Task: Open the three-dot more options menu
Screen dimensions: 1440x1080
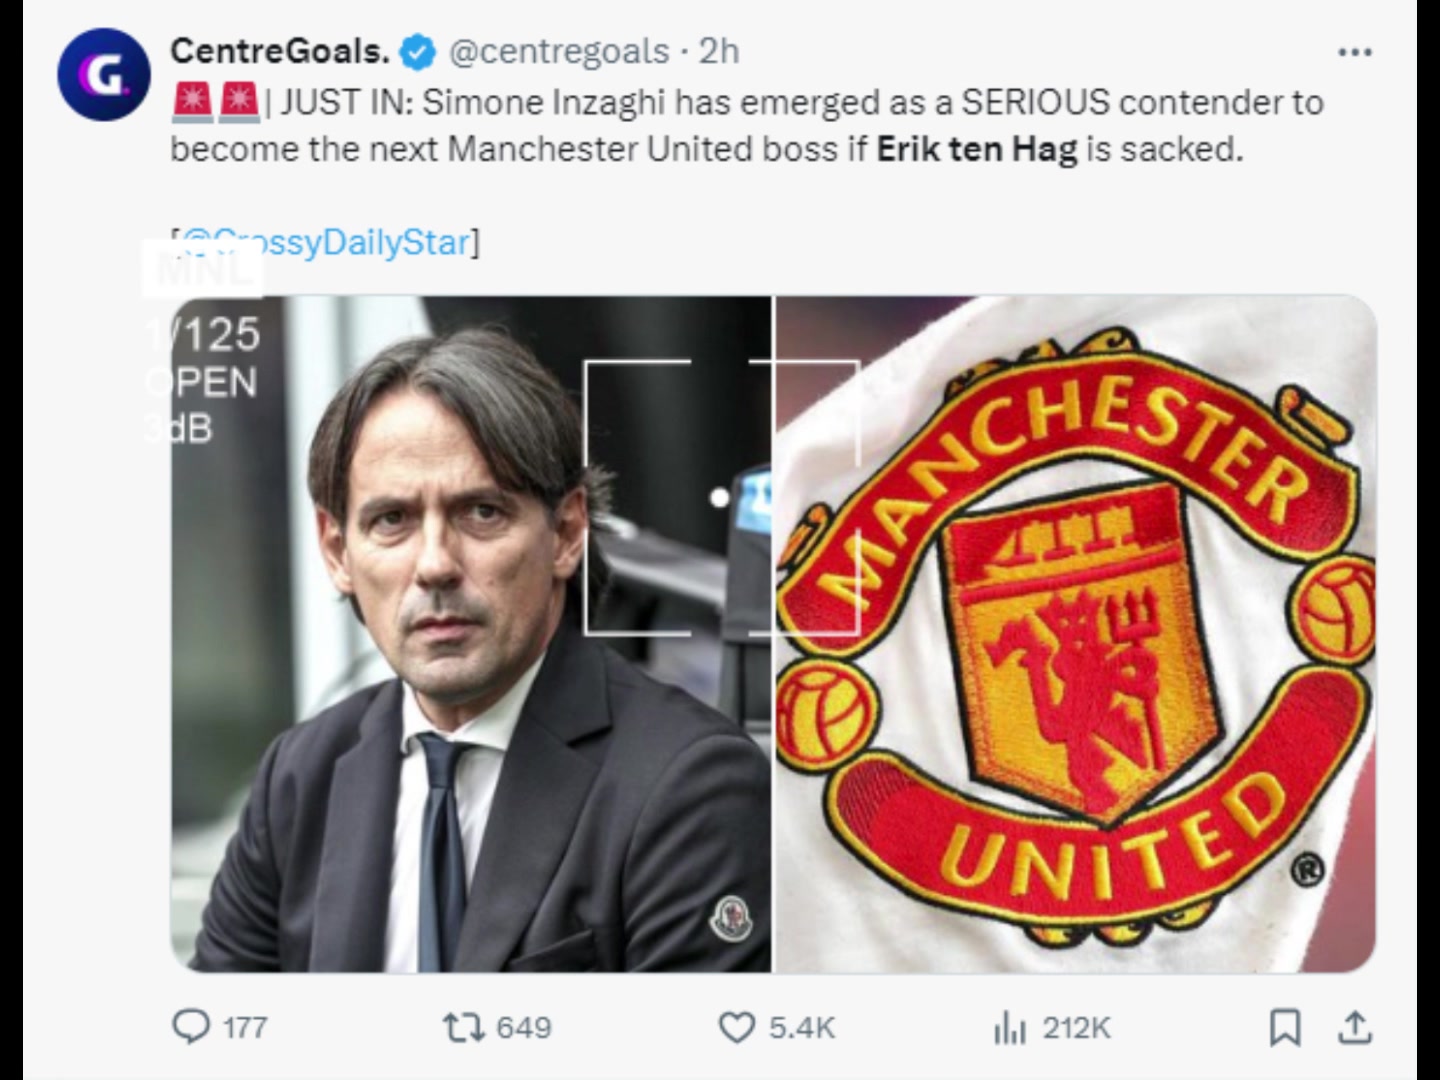Action: point(1355,52)
